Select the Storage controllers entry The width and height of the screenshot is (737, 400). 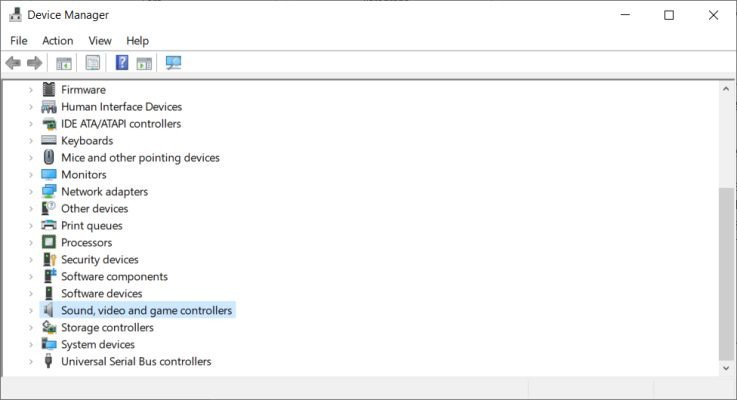click(x=107, y=328)
